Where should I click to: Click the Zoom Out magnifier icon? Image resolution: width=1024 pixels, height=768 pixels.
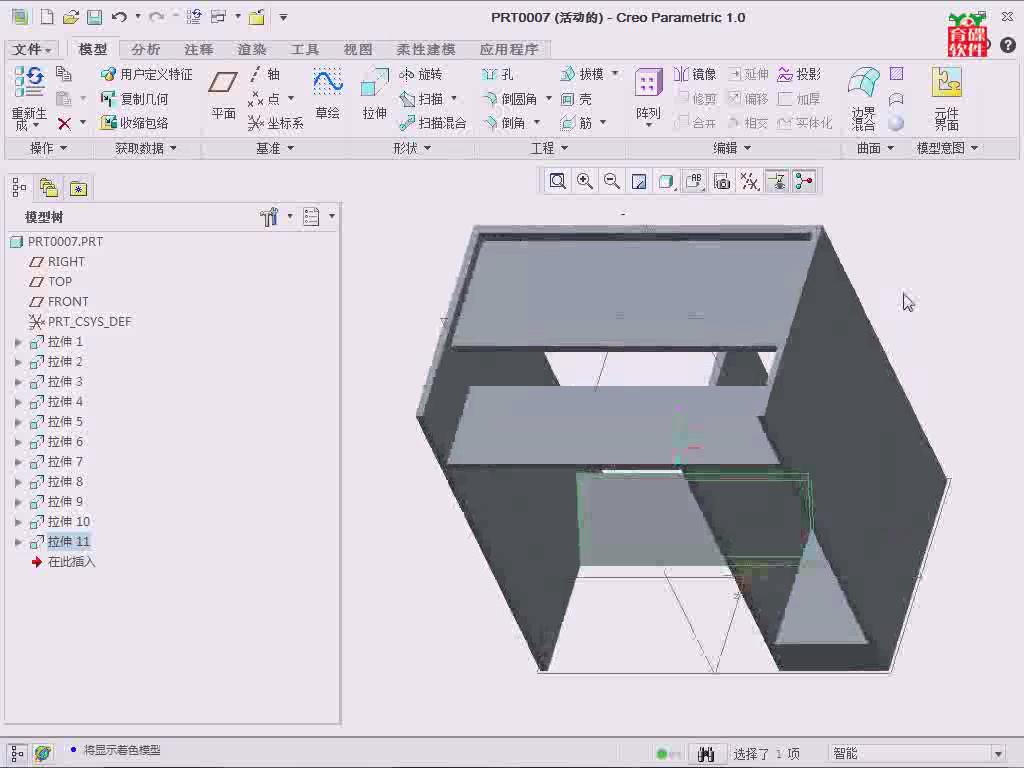(612, 181)
